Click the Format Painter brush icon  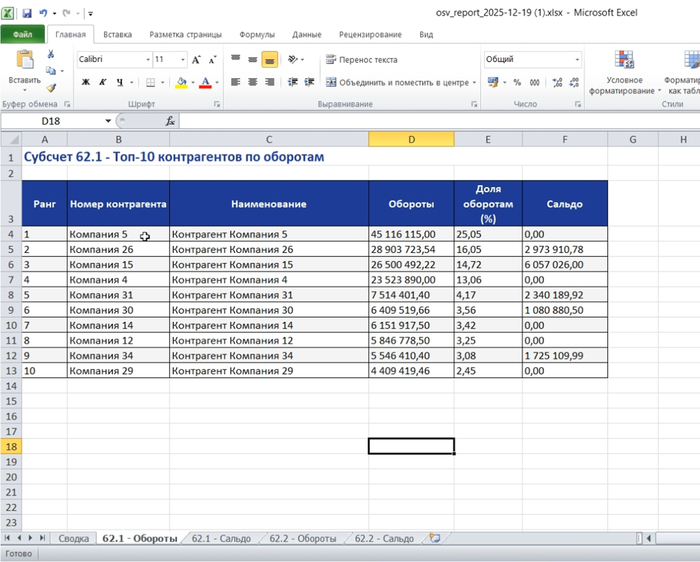pyautogui.click(x=52, y=89)
